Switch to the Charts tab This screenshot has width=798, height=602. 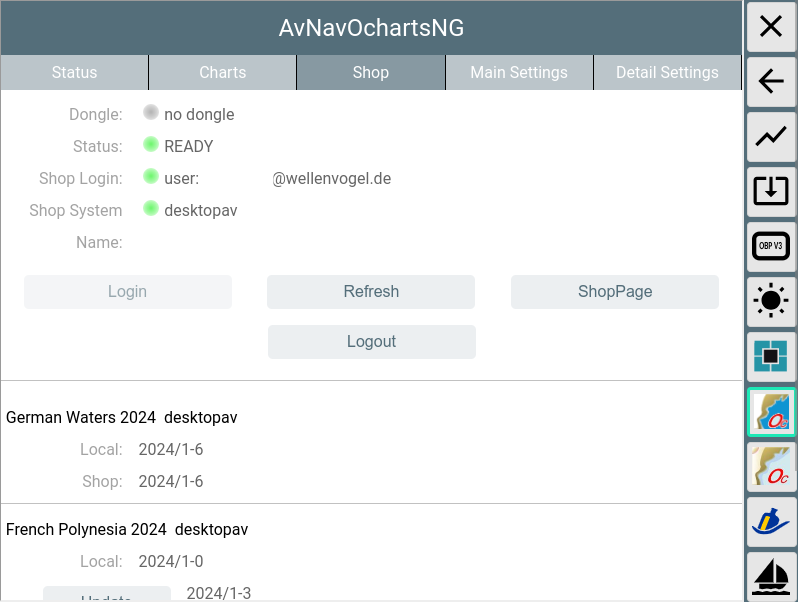tap(222, 72)
